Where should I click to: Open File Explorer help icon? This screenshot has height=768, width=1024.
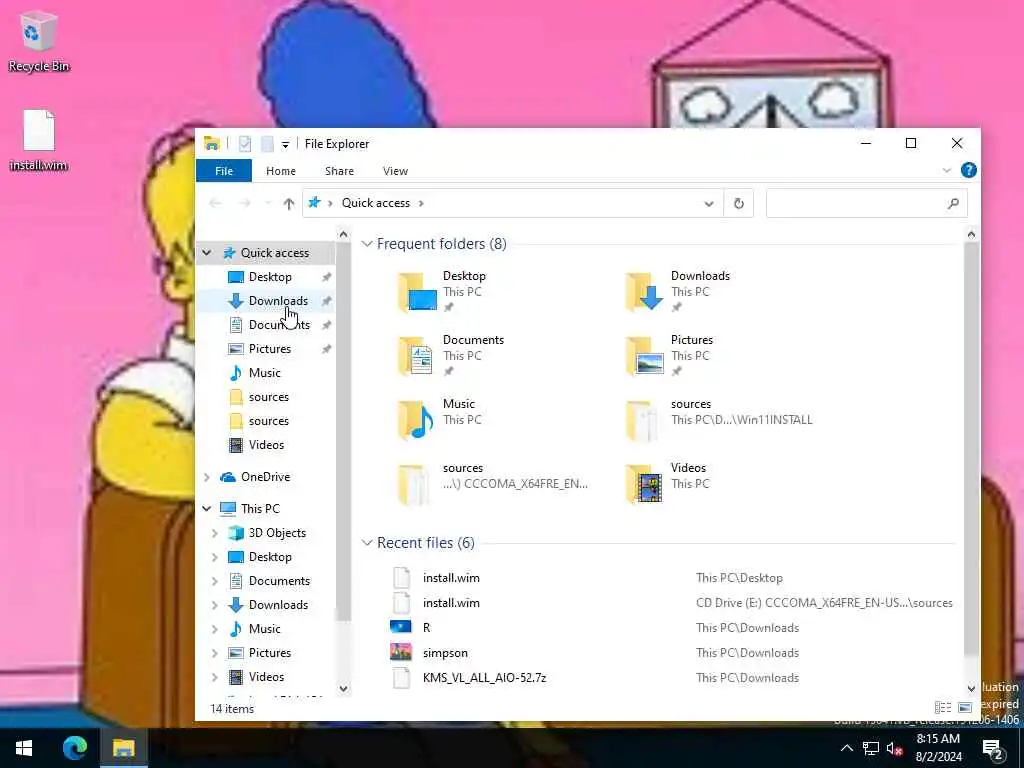[x=968, y=170]
